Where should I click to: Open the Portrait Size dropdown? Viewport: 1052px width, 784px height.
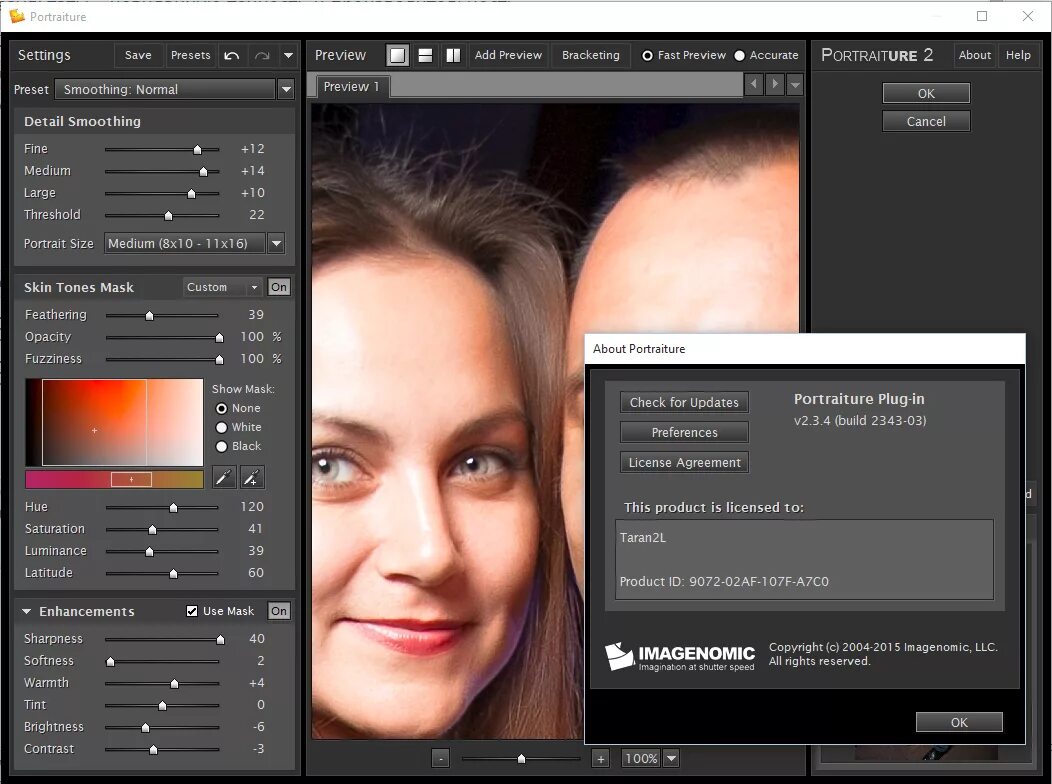pos(276,243)
